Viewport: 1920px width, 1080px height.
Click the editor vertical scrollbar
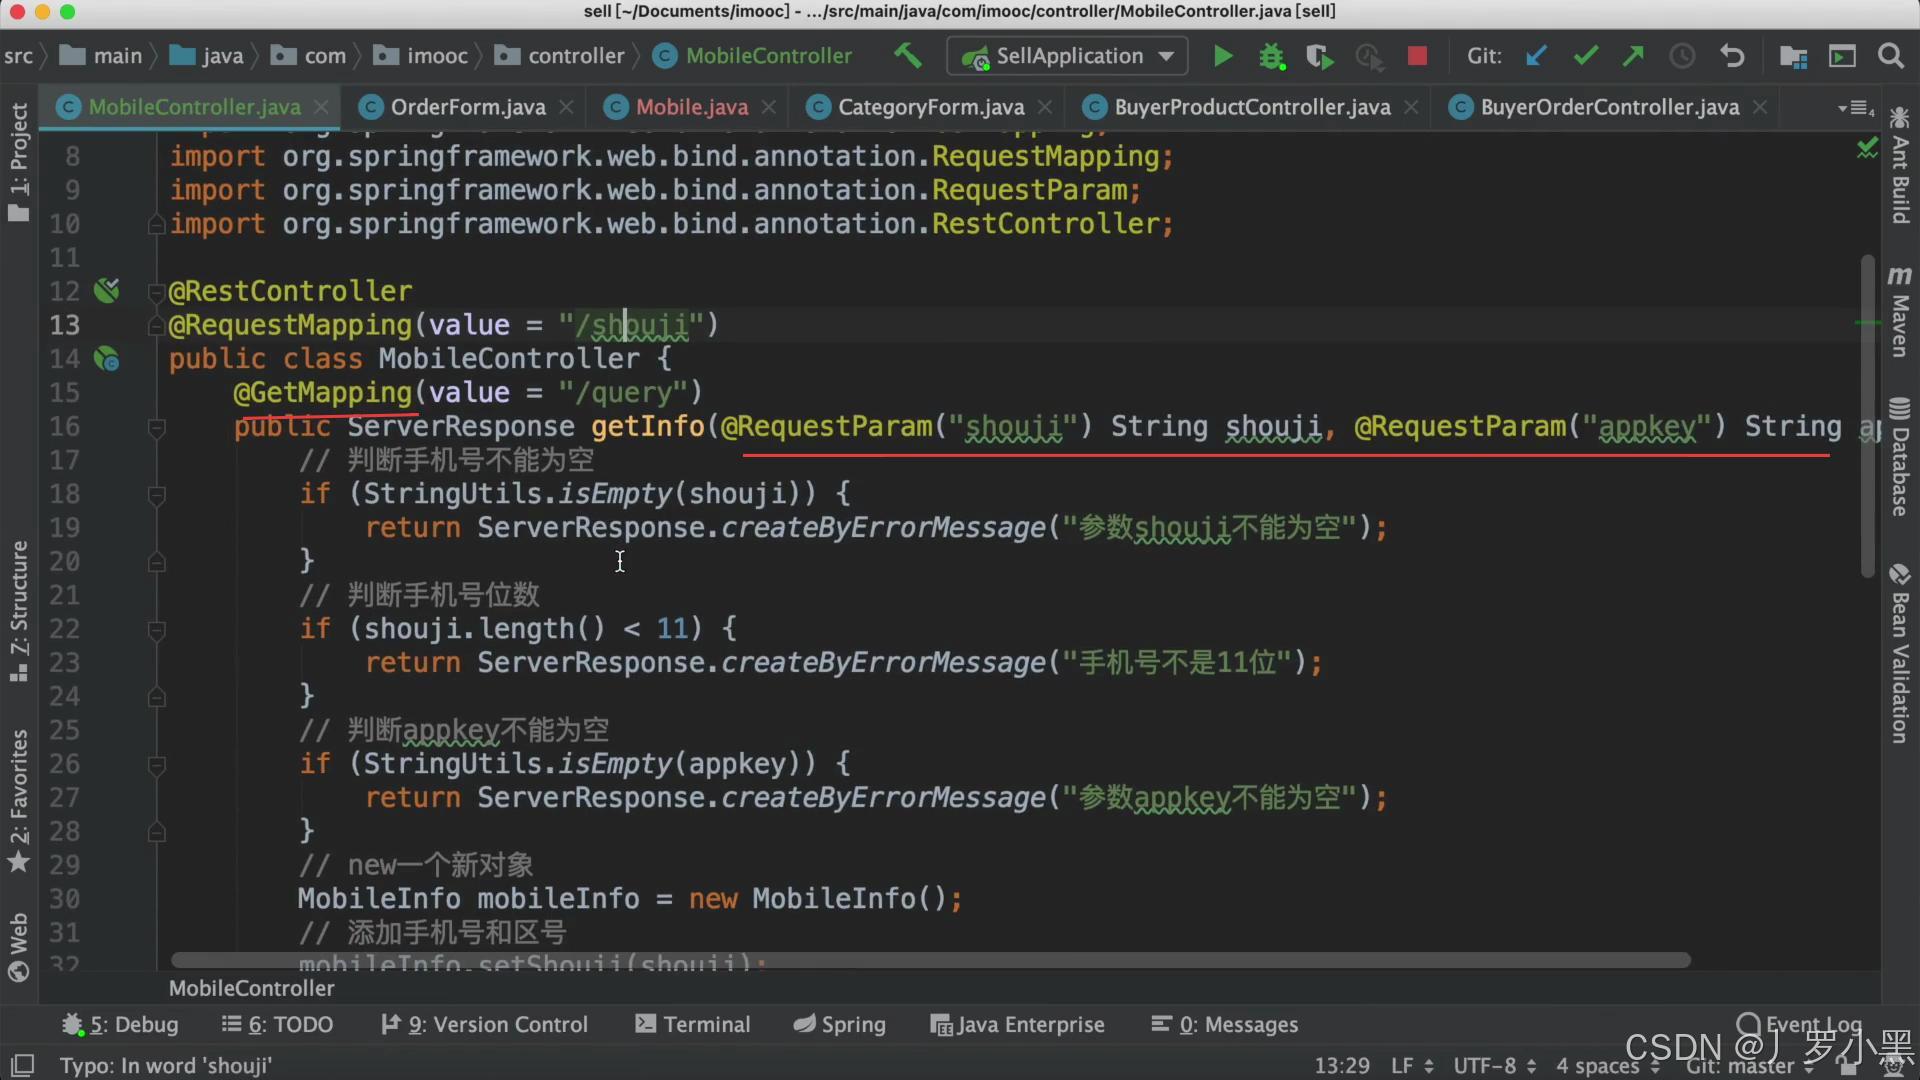[x=1867, y=416]
